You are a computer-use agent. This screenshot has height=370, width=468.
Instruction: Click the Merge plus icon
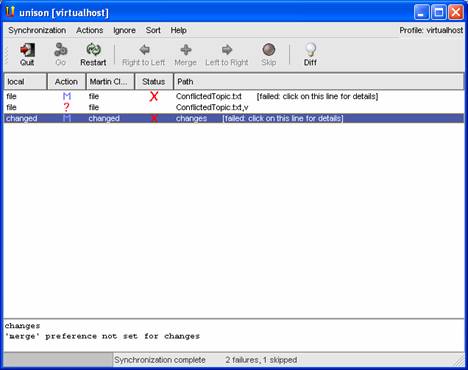click(x=186, y=50)
